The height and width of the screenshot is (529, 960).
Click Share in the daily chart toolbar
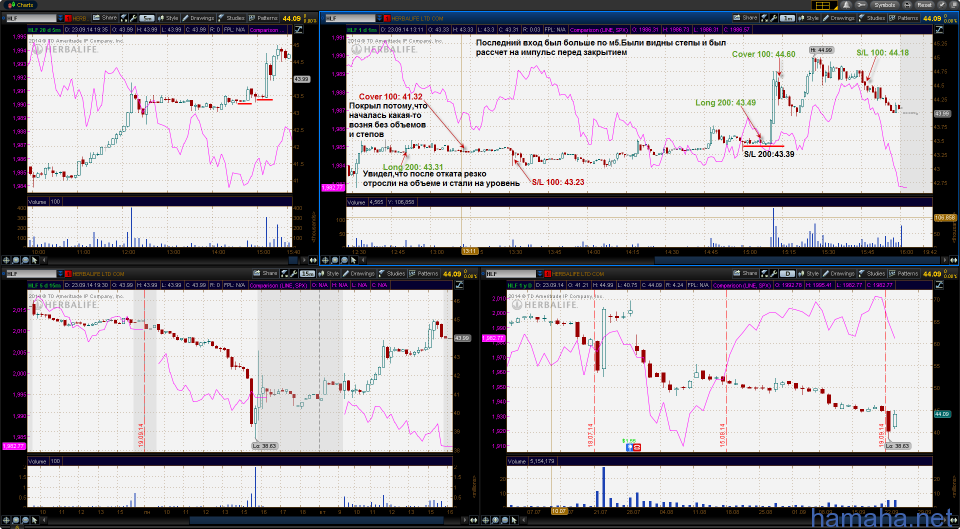745,273
